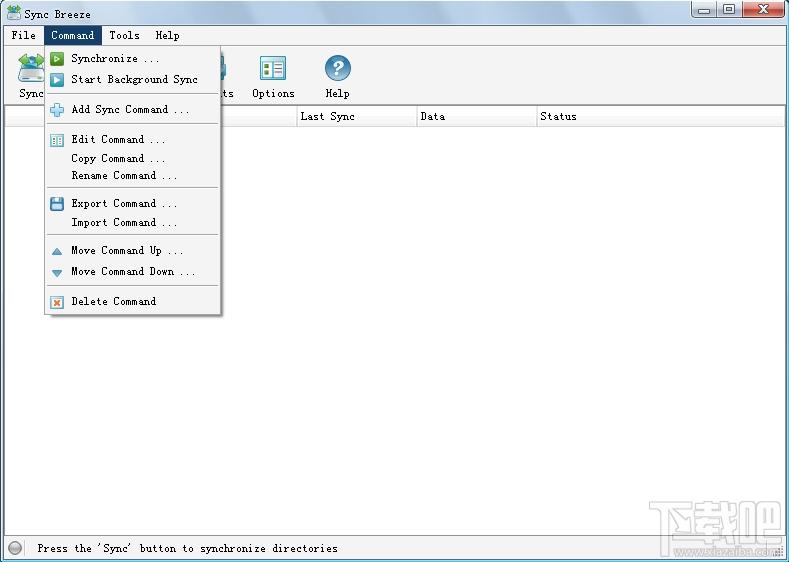
Task: Click the Data column header
Action: coord(477,116)
